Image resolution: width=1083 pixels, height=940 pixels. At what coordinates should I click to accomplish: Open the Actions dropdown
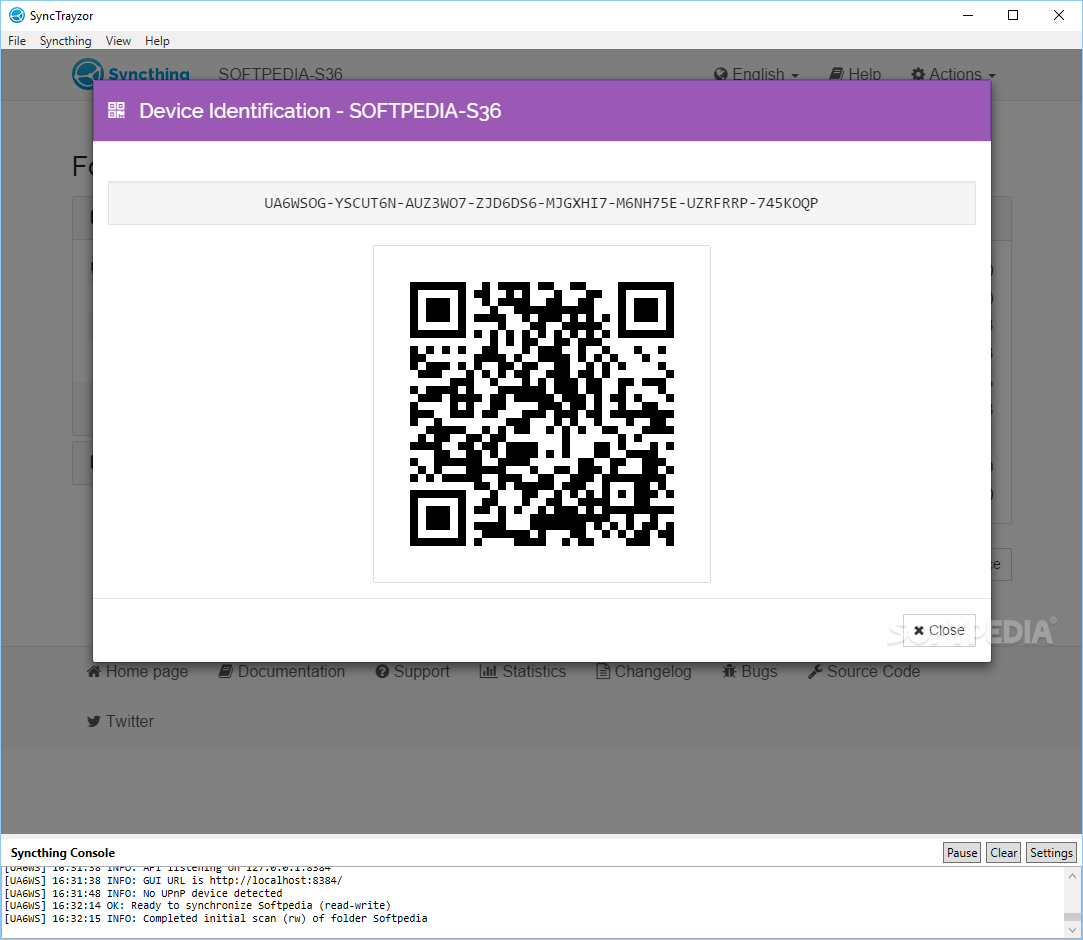[x=954, y=74]
